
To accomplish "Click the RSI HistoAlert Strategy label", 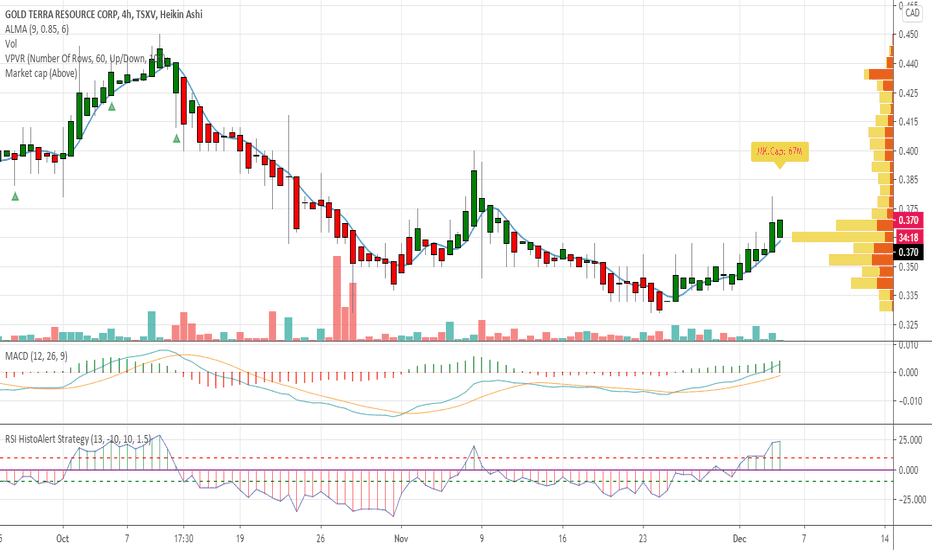I will click(78, 439).
